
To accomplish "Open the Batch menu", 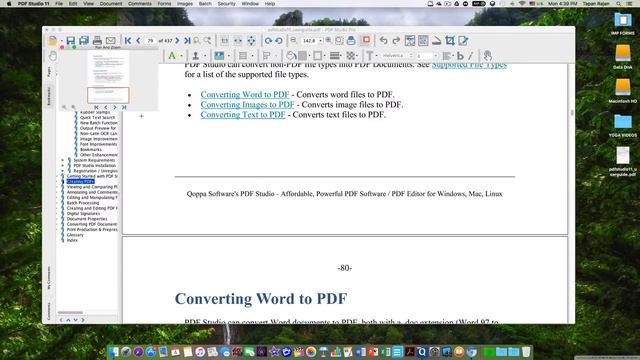I will tap(205, 4).
